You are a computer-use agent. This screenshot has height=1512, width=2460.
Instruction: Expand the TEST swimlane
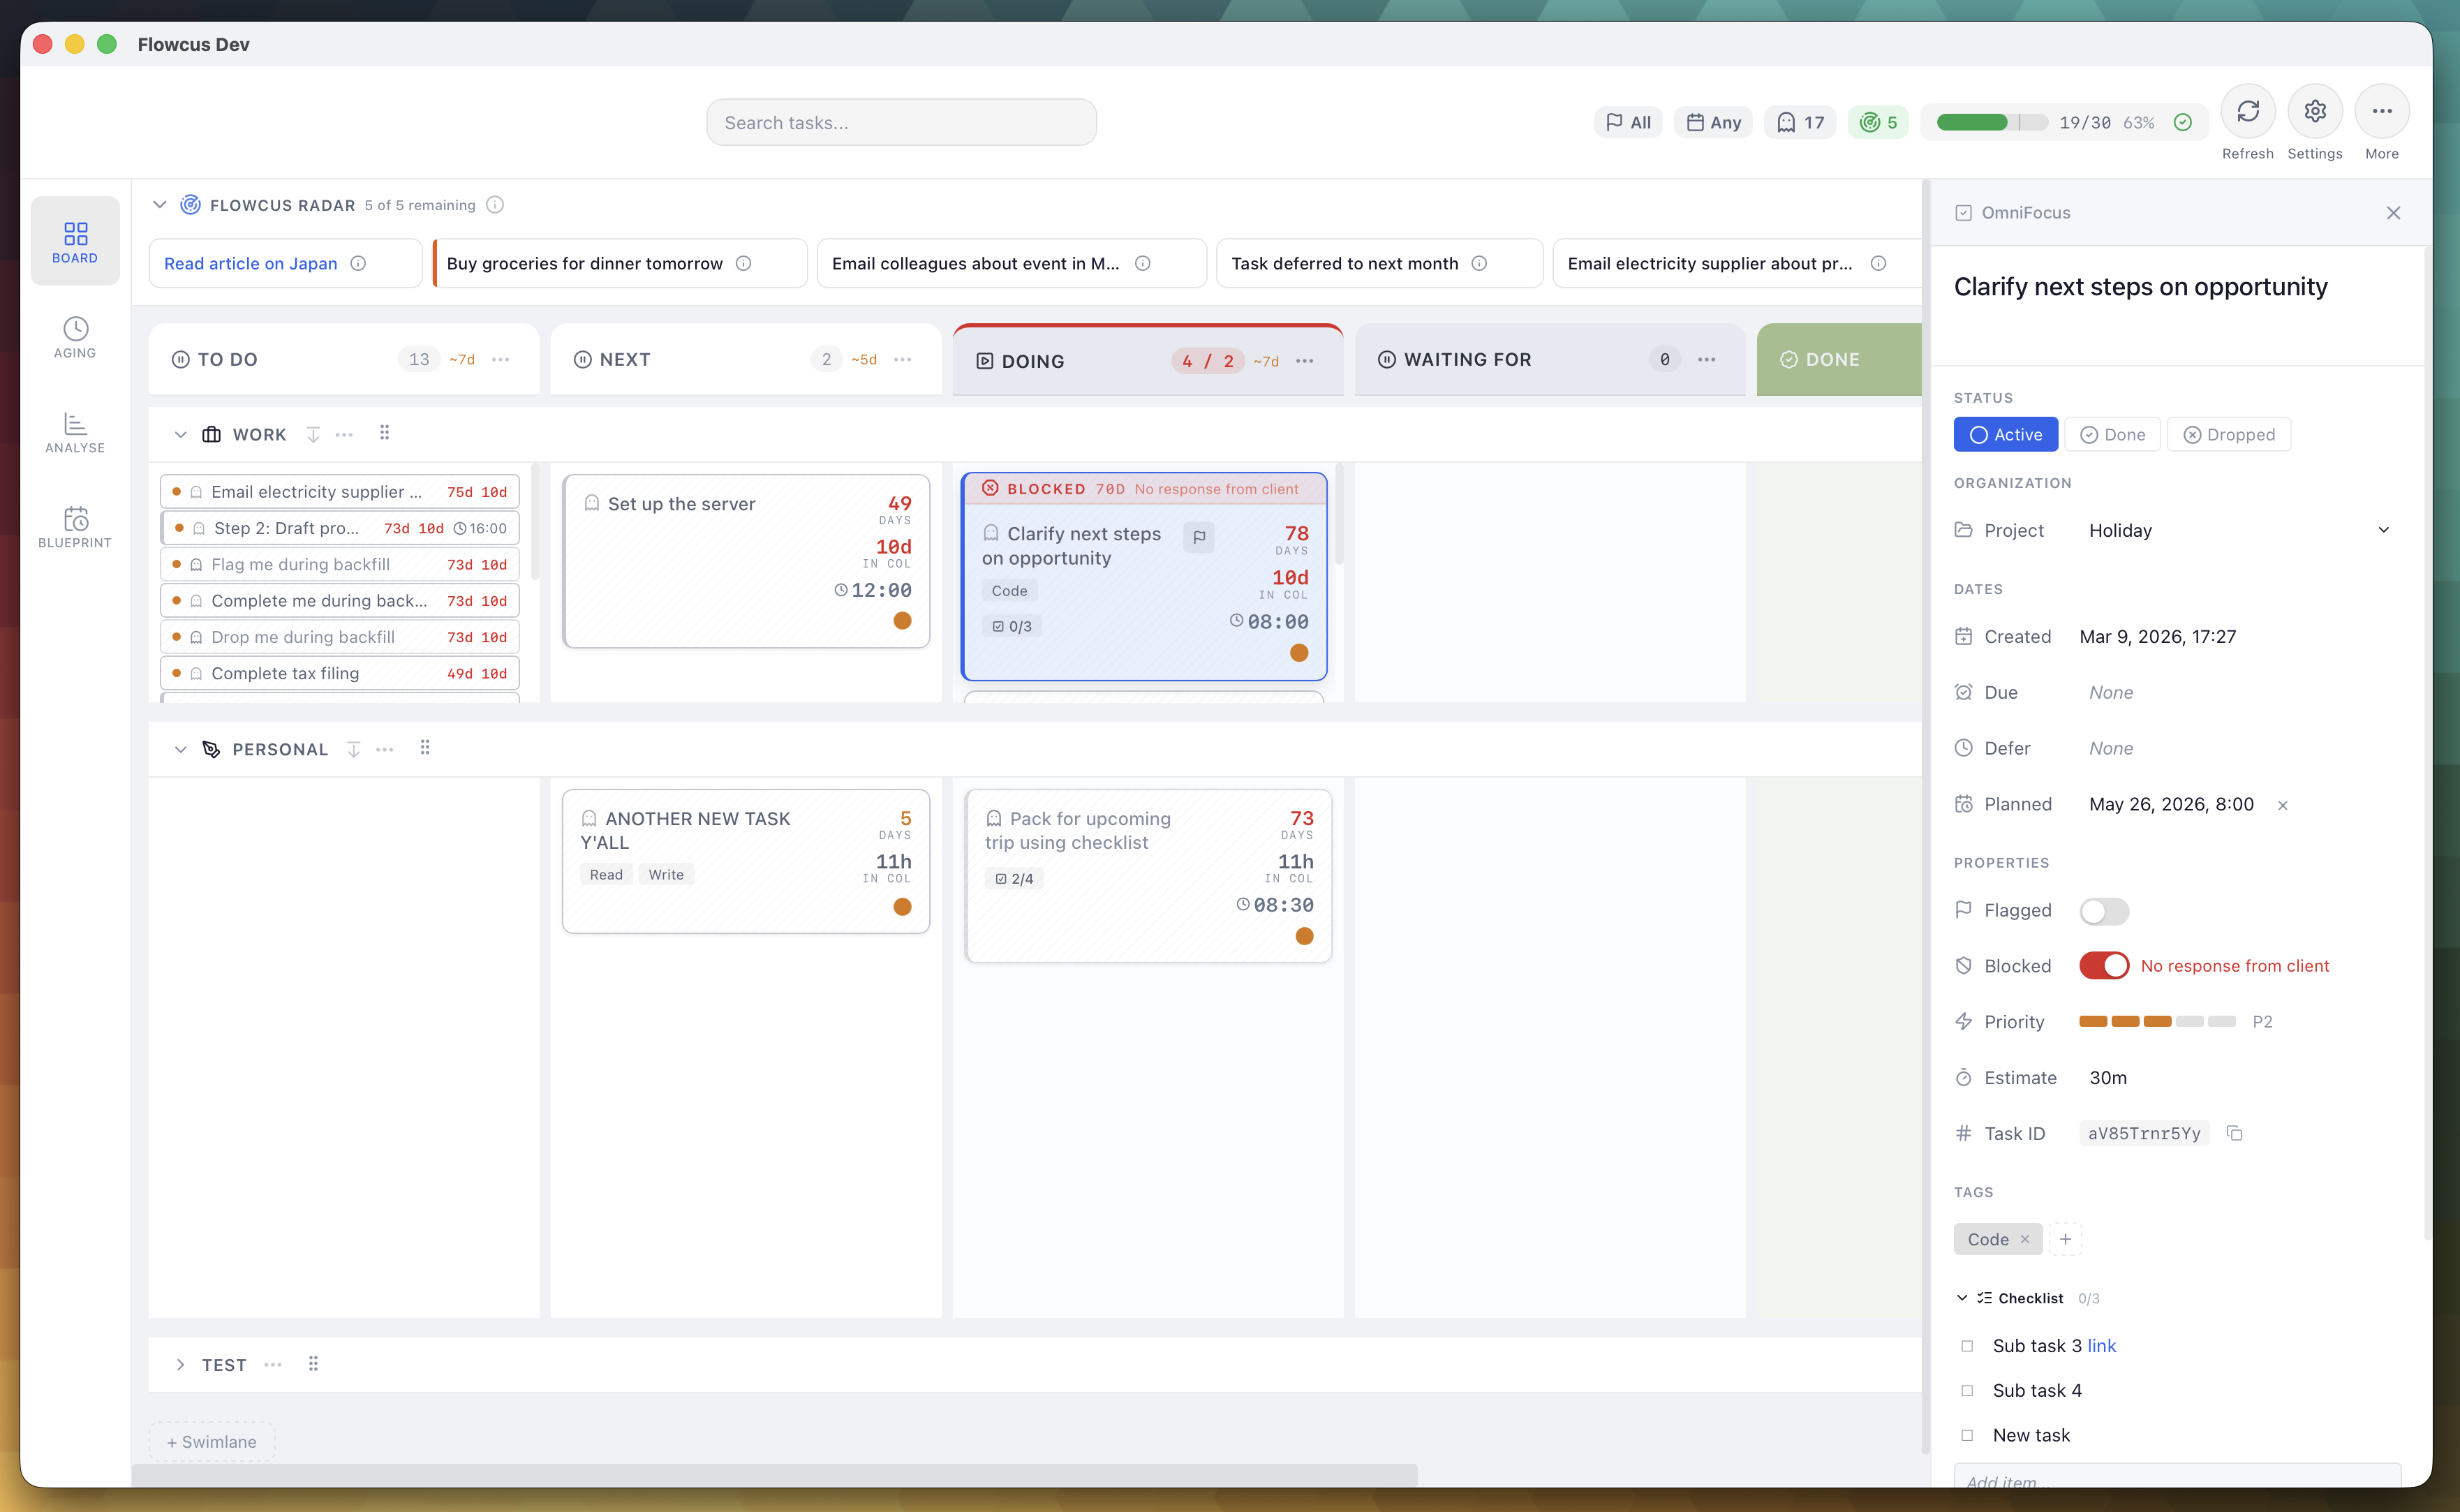[x=180, y=1364]
